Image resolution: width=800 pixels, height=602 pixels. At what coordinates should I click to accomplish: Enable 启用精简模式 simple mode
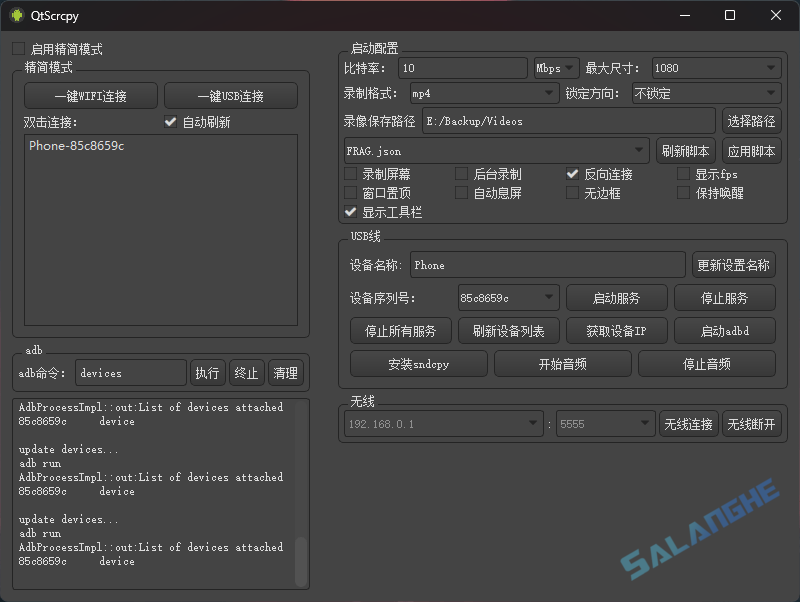point(17,47)
